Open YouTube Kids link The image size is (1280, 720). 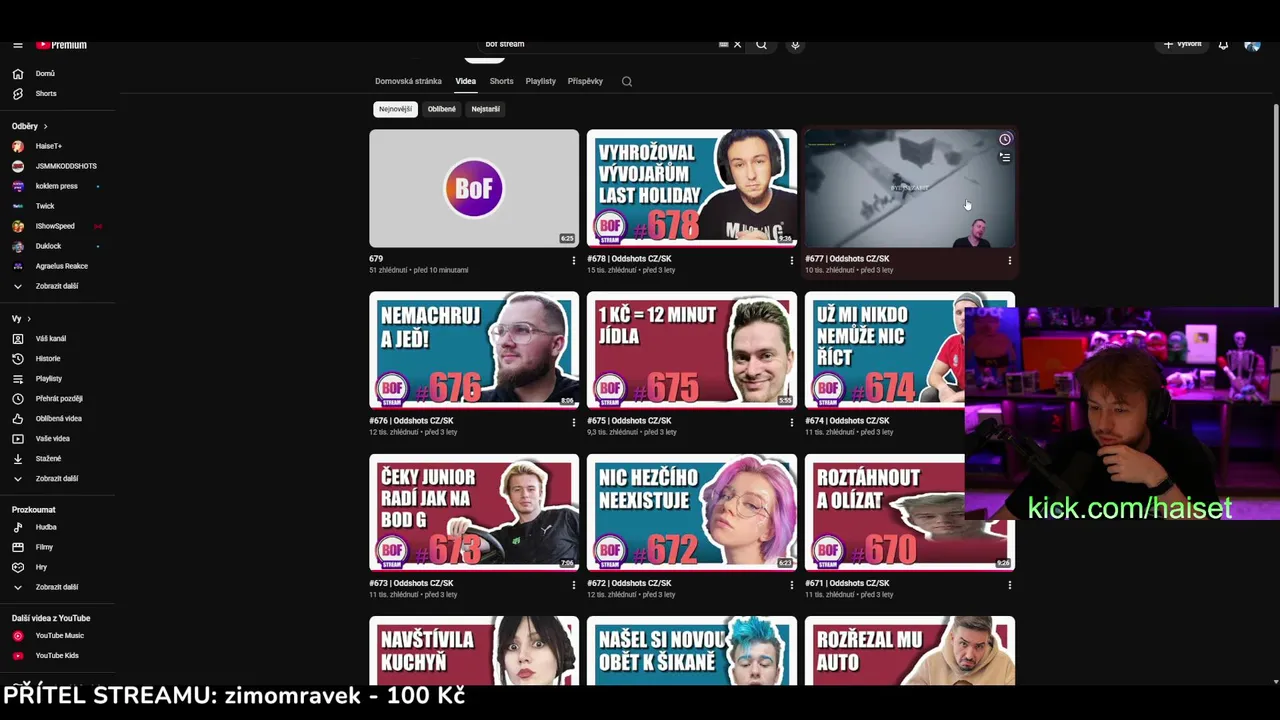[x=58, y=656]
